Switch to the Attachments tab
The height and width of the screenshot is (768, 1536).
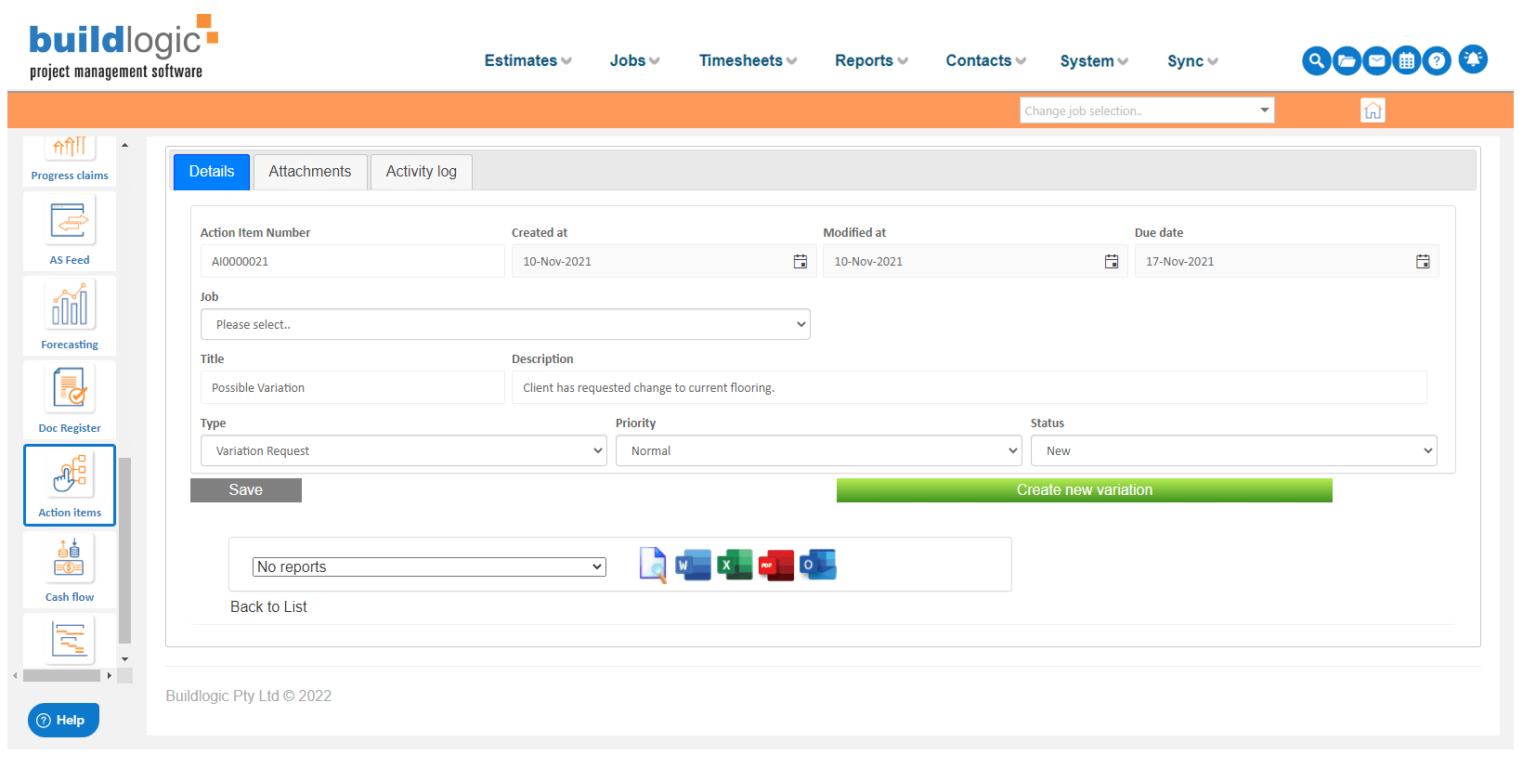pyautogui.click(x=310, y=171)
